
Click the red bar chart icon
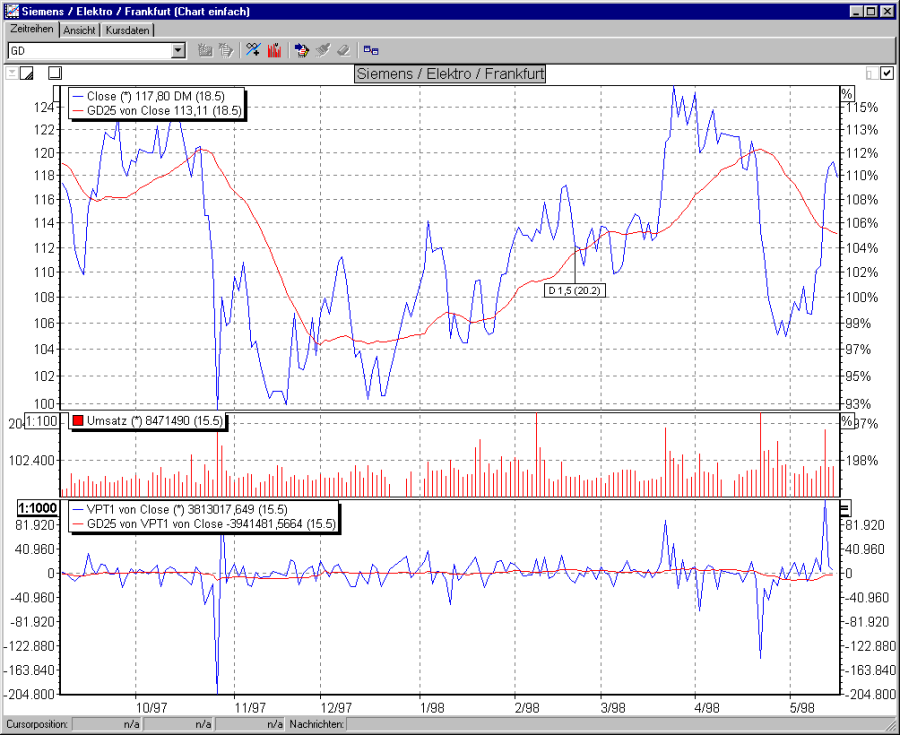tap(274, 49)
